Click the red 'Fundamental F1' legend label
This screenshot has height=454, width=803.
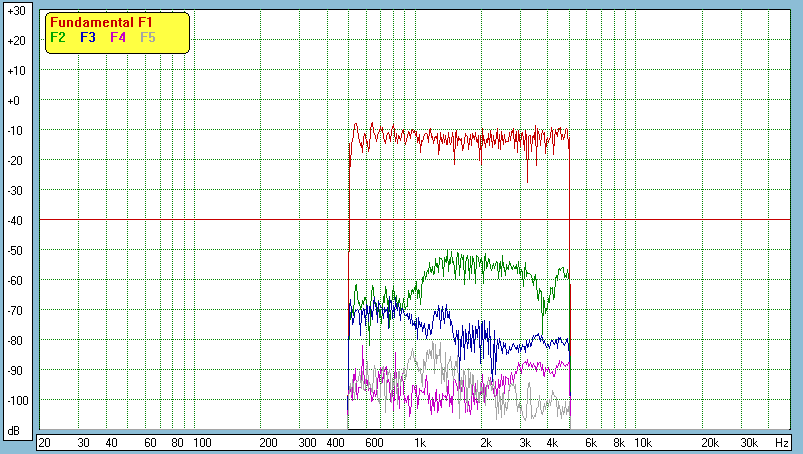(101, 23)
